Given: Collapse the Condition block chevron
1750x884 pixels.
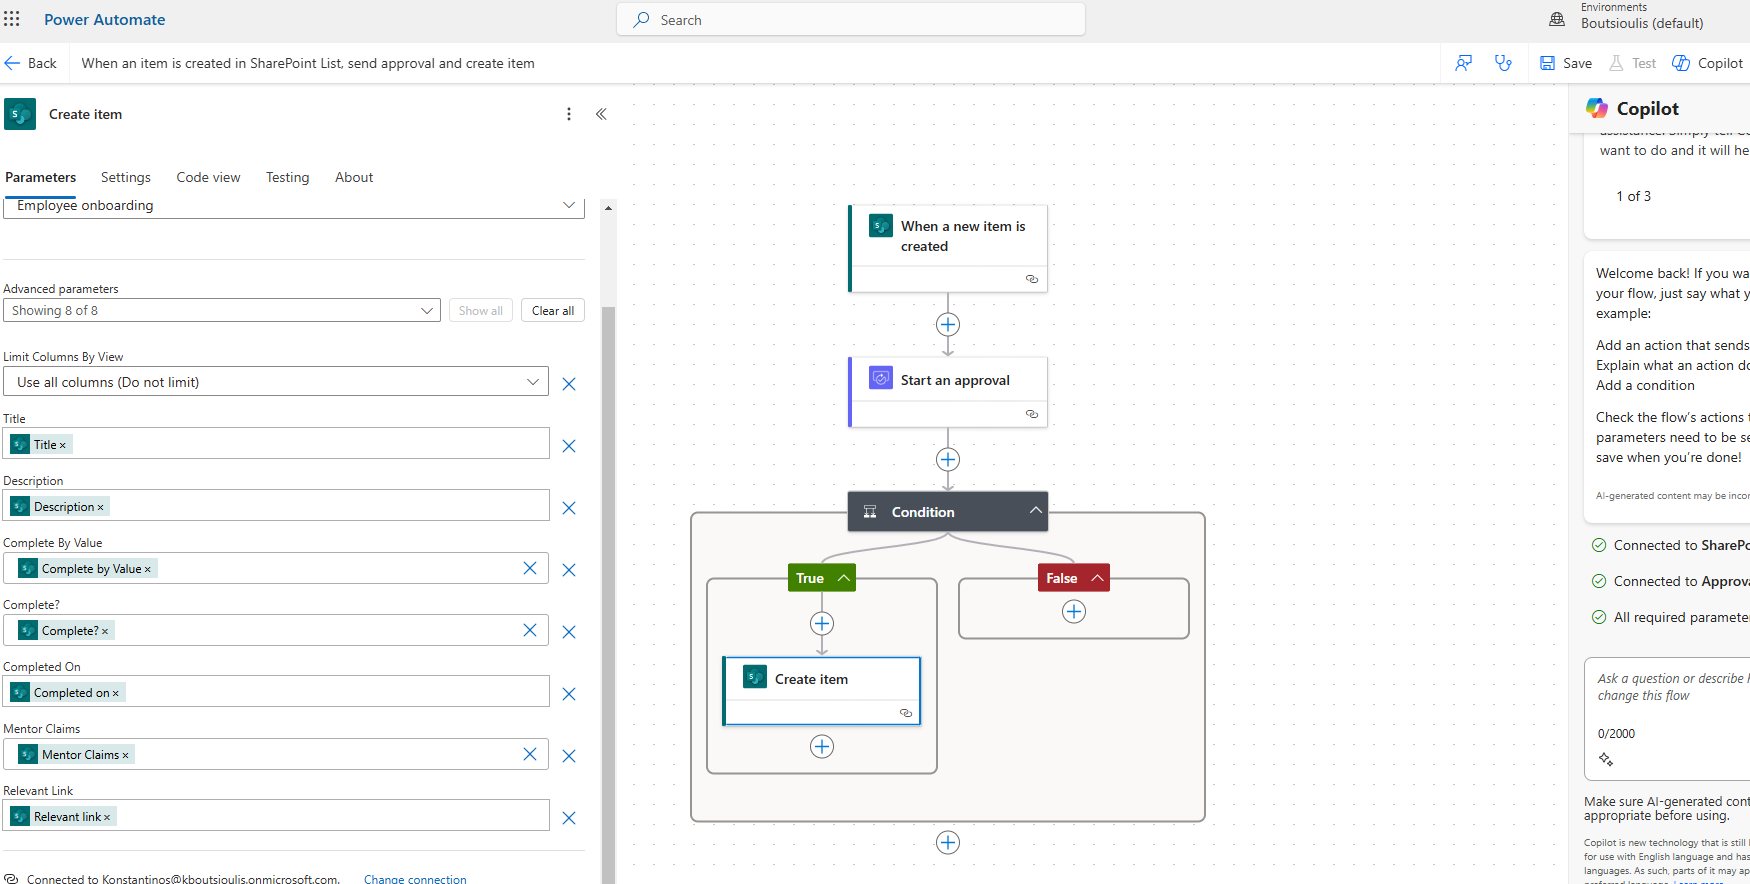Looking at the screenshot, I should coord(1036,511).
